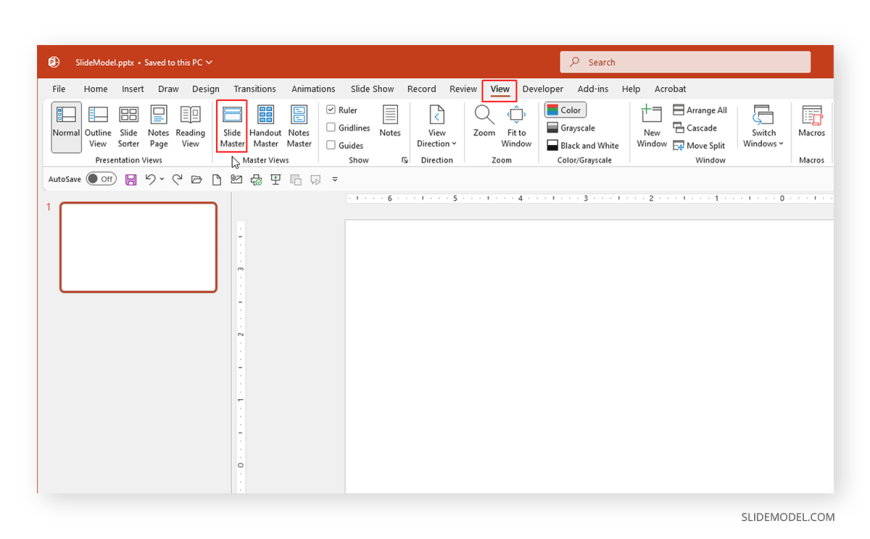This screenshot has height=539, width=870.
Task: Open the Slide Master view
Action: point(232,127)
